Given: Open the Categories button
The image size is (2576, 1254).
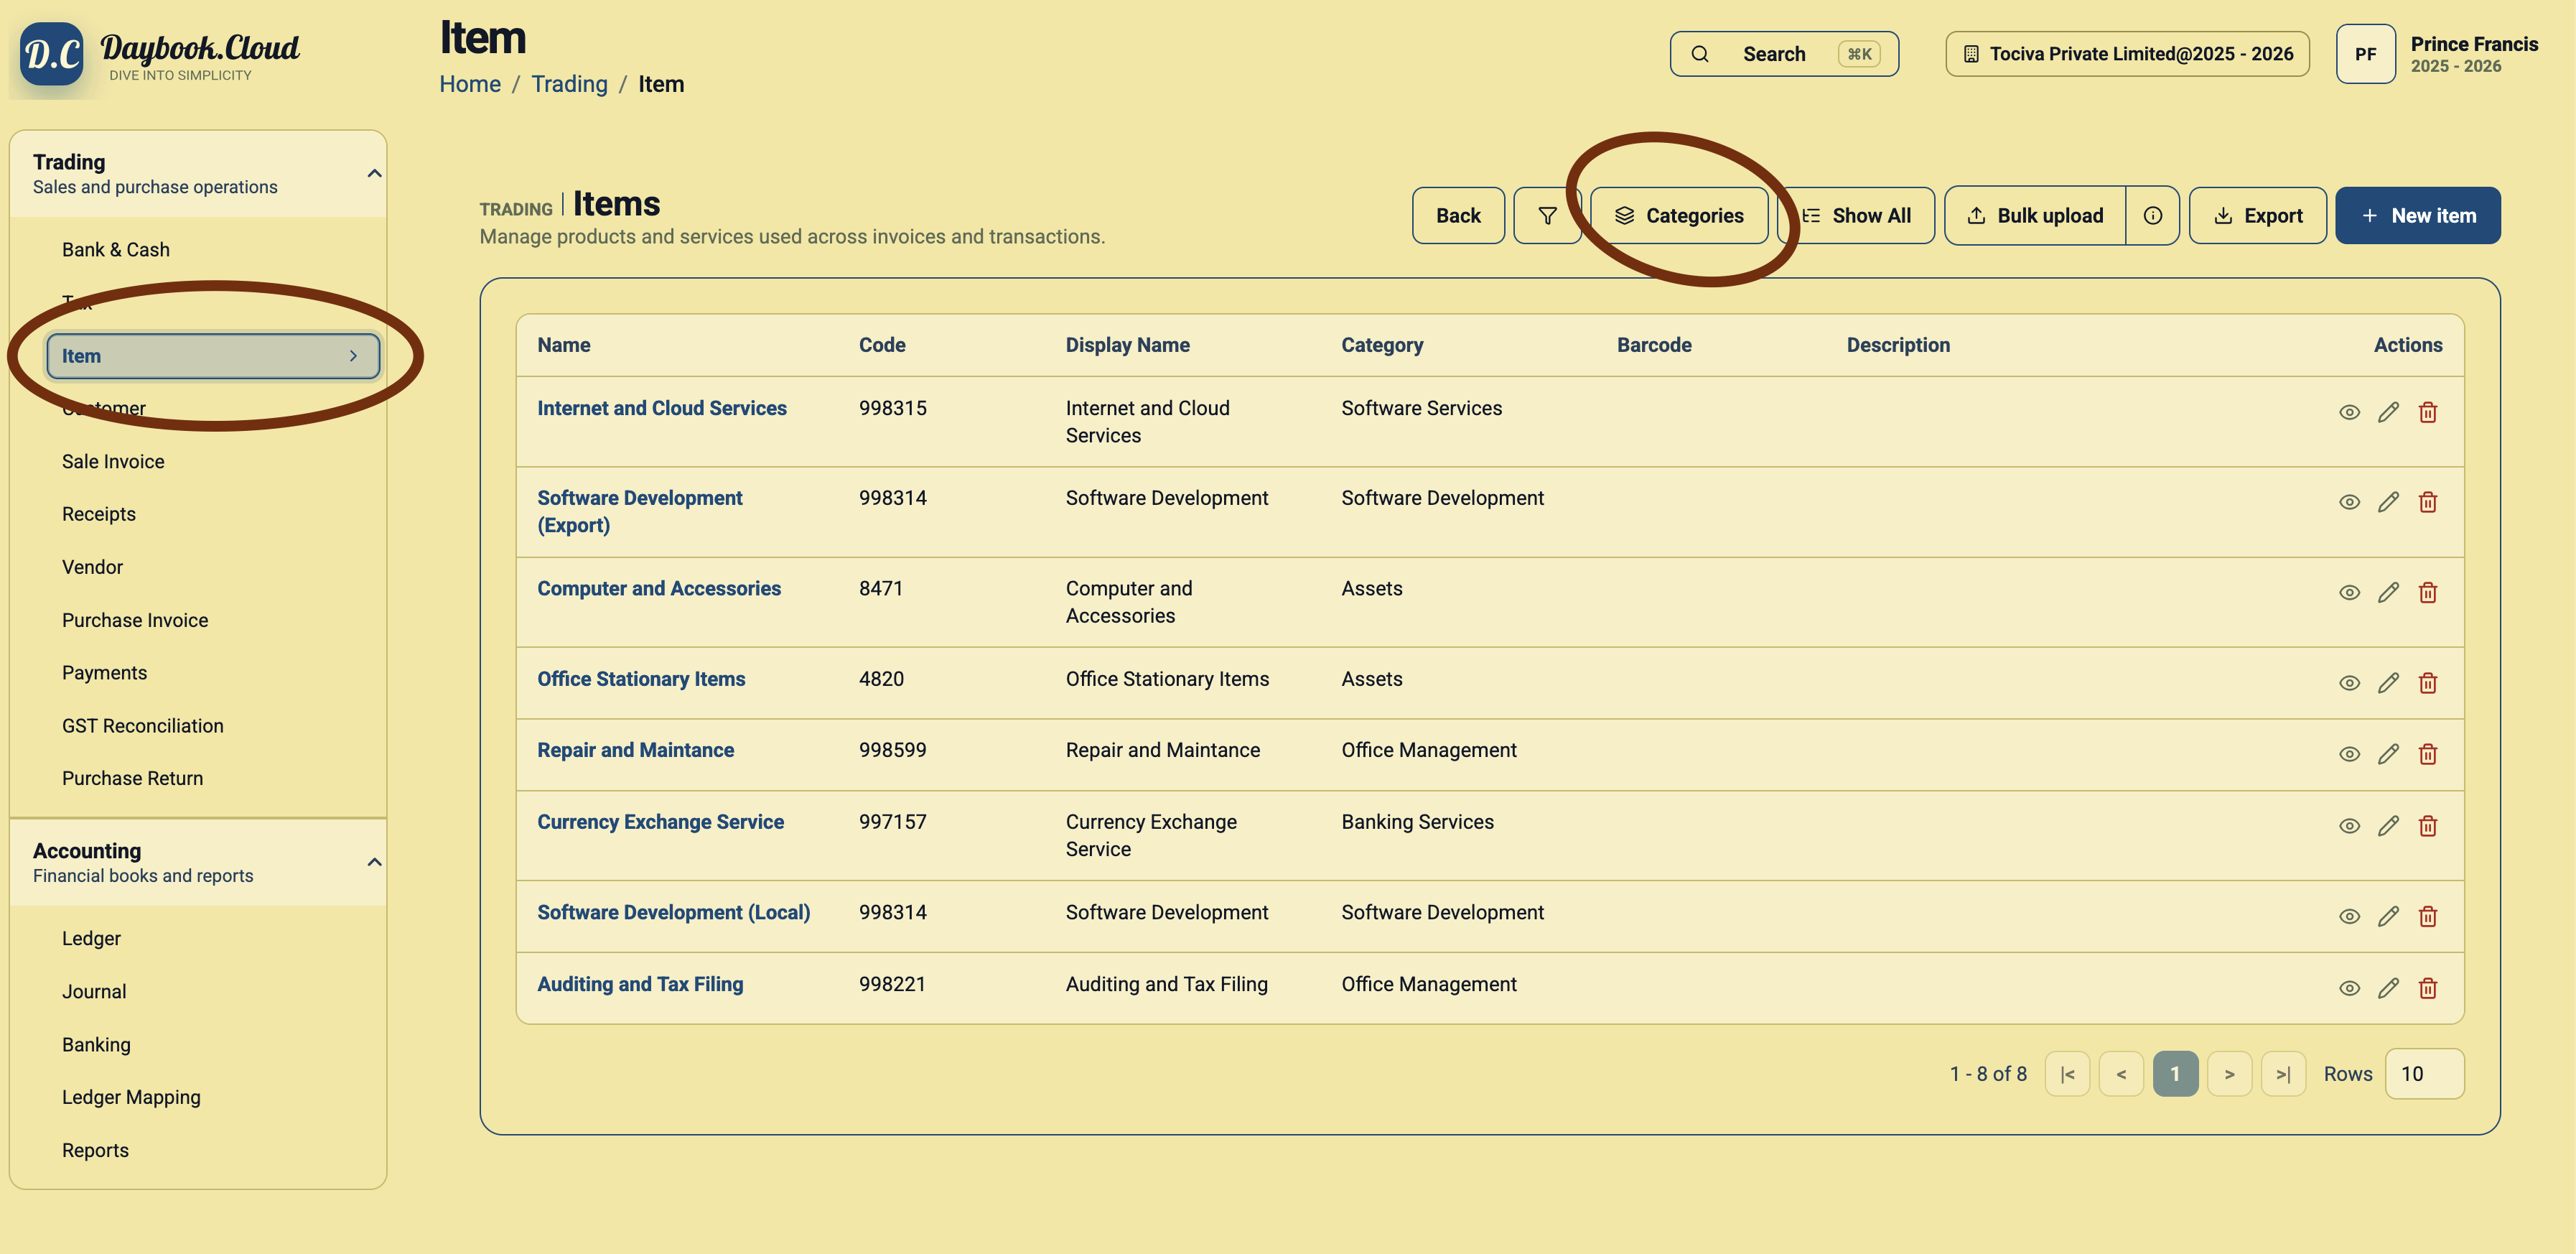Looking at the screenshot, I should [1679, 215].
